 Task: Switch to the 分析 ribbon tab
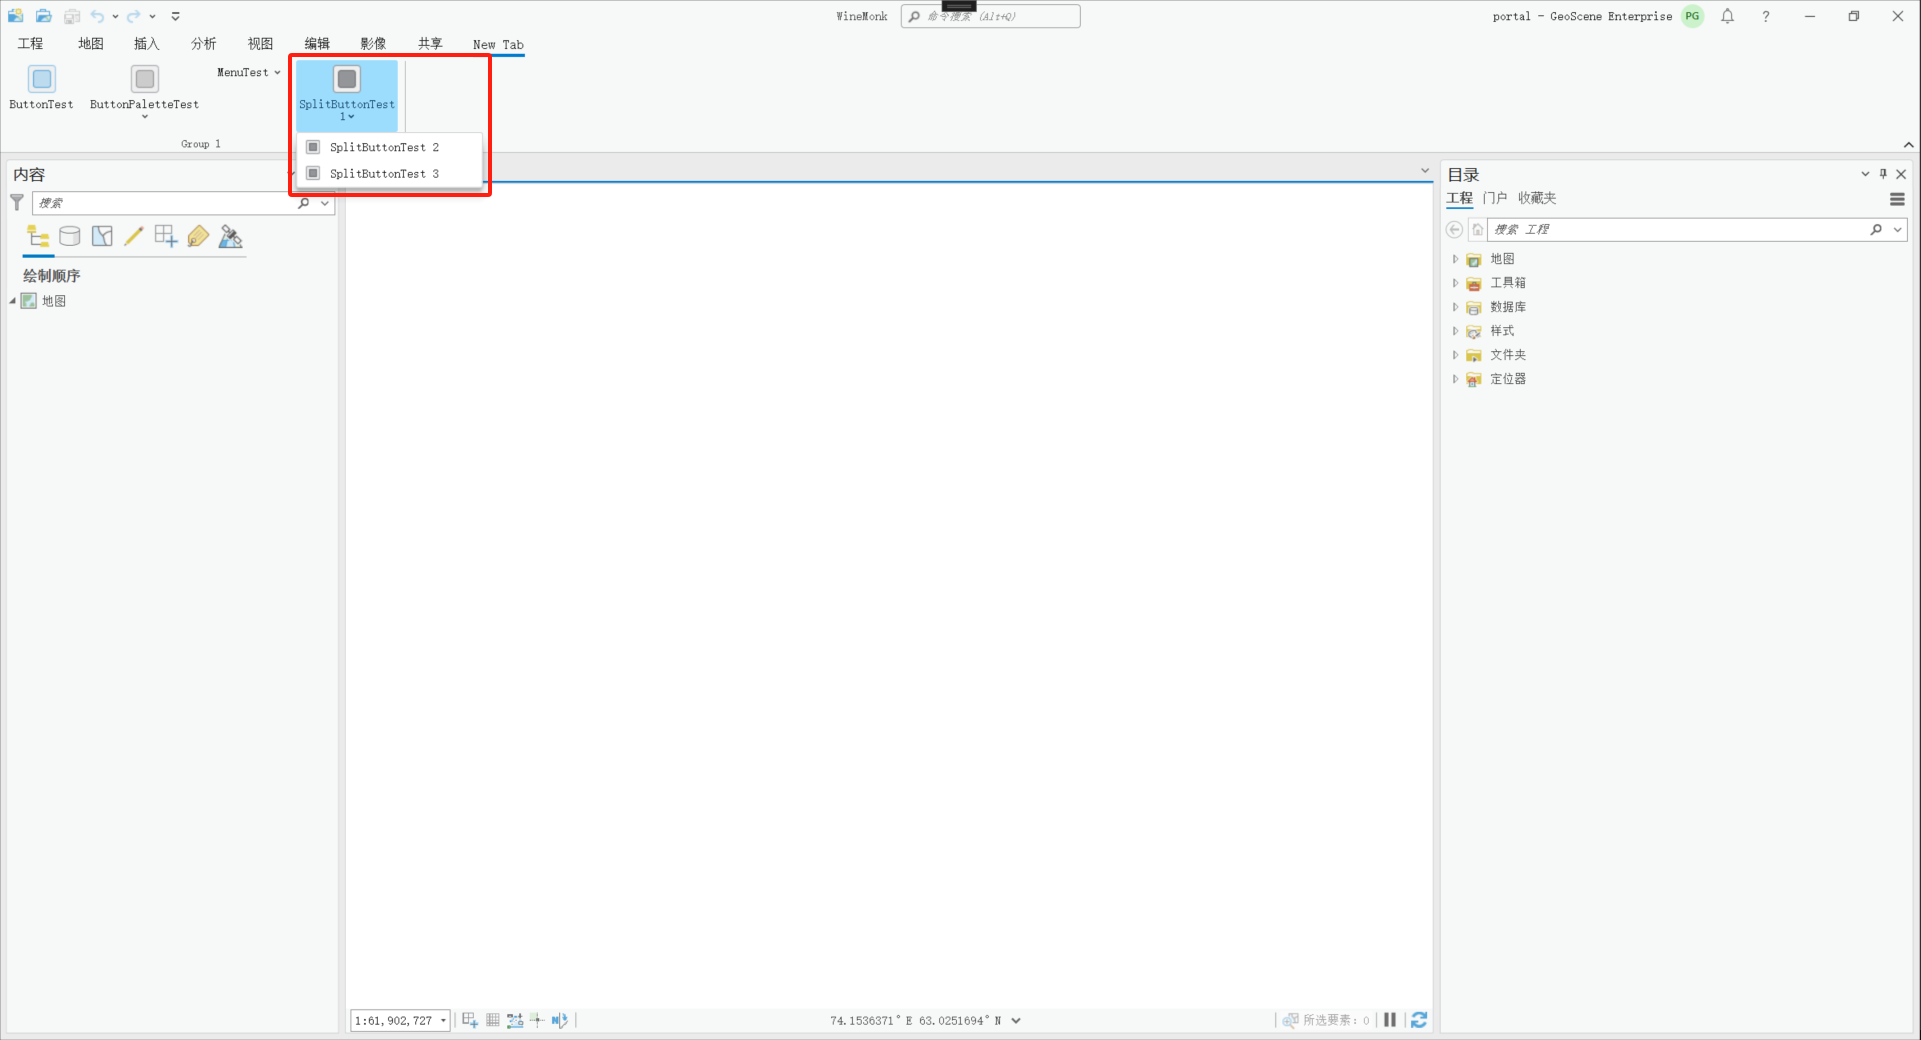(204, 44)
